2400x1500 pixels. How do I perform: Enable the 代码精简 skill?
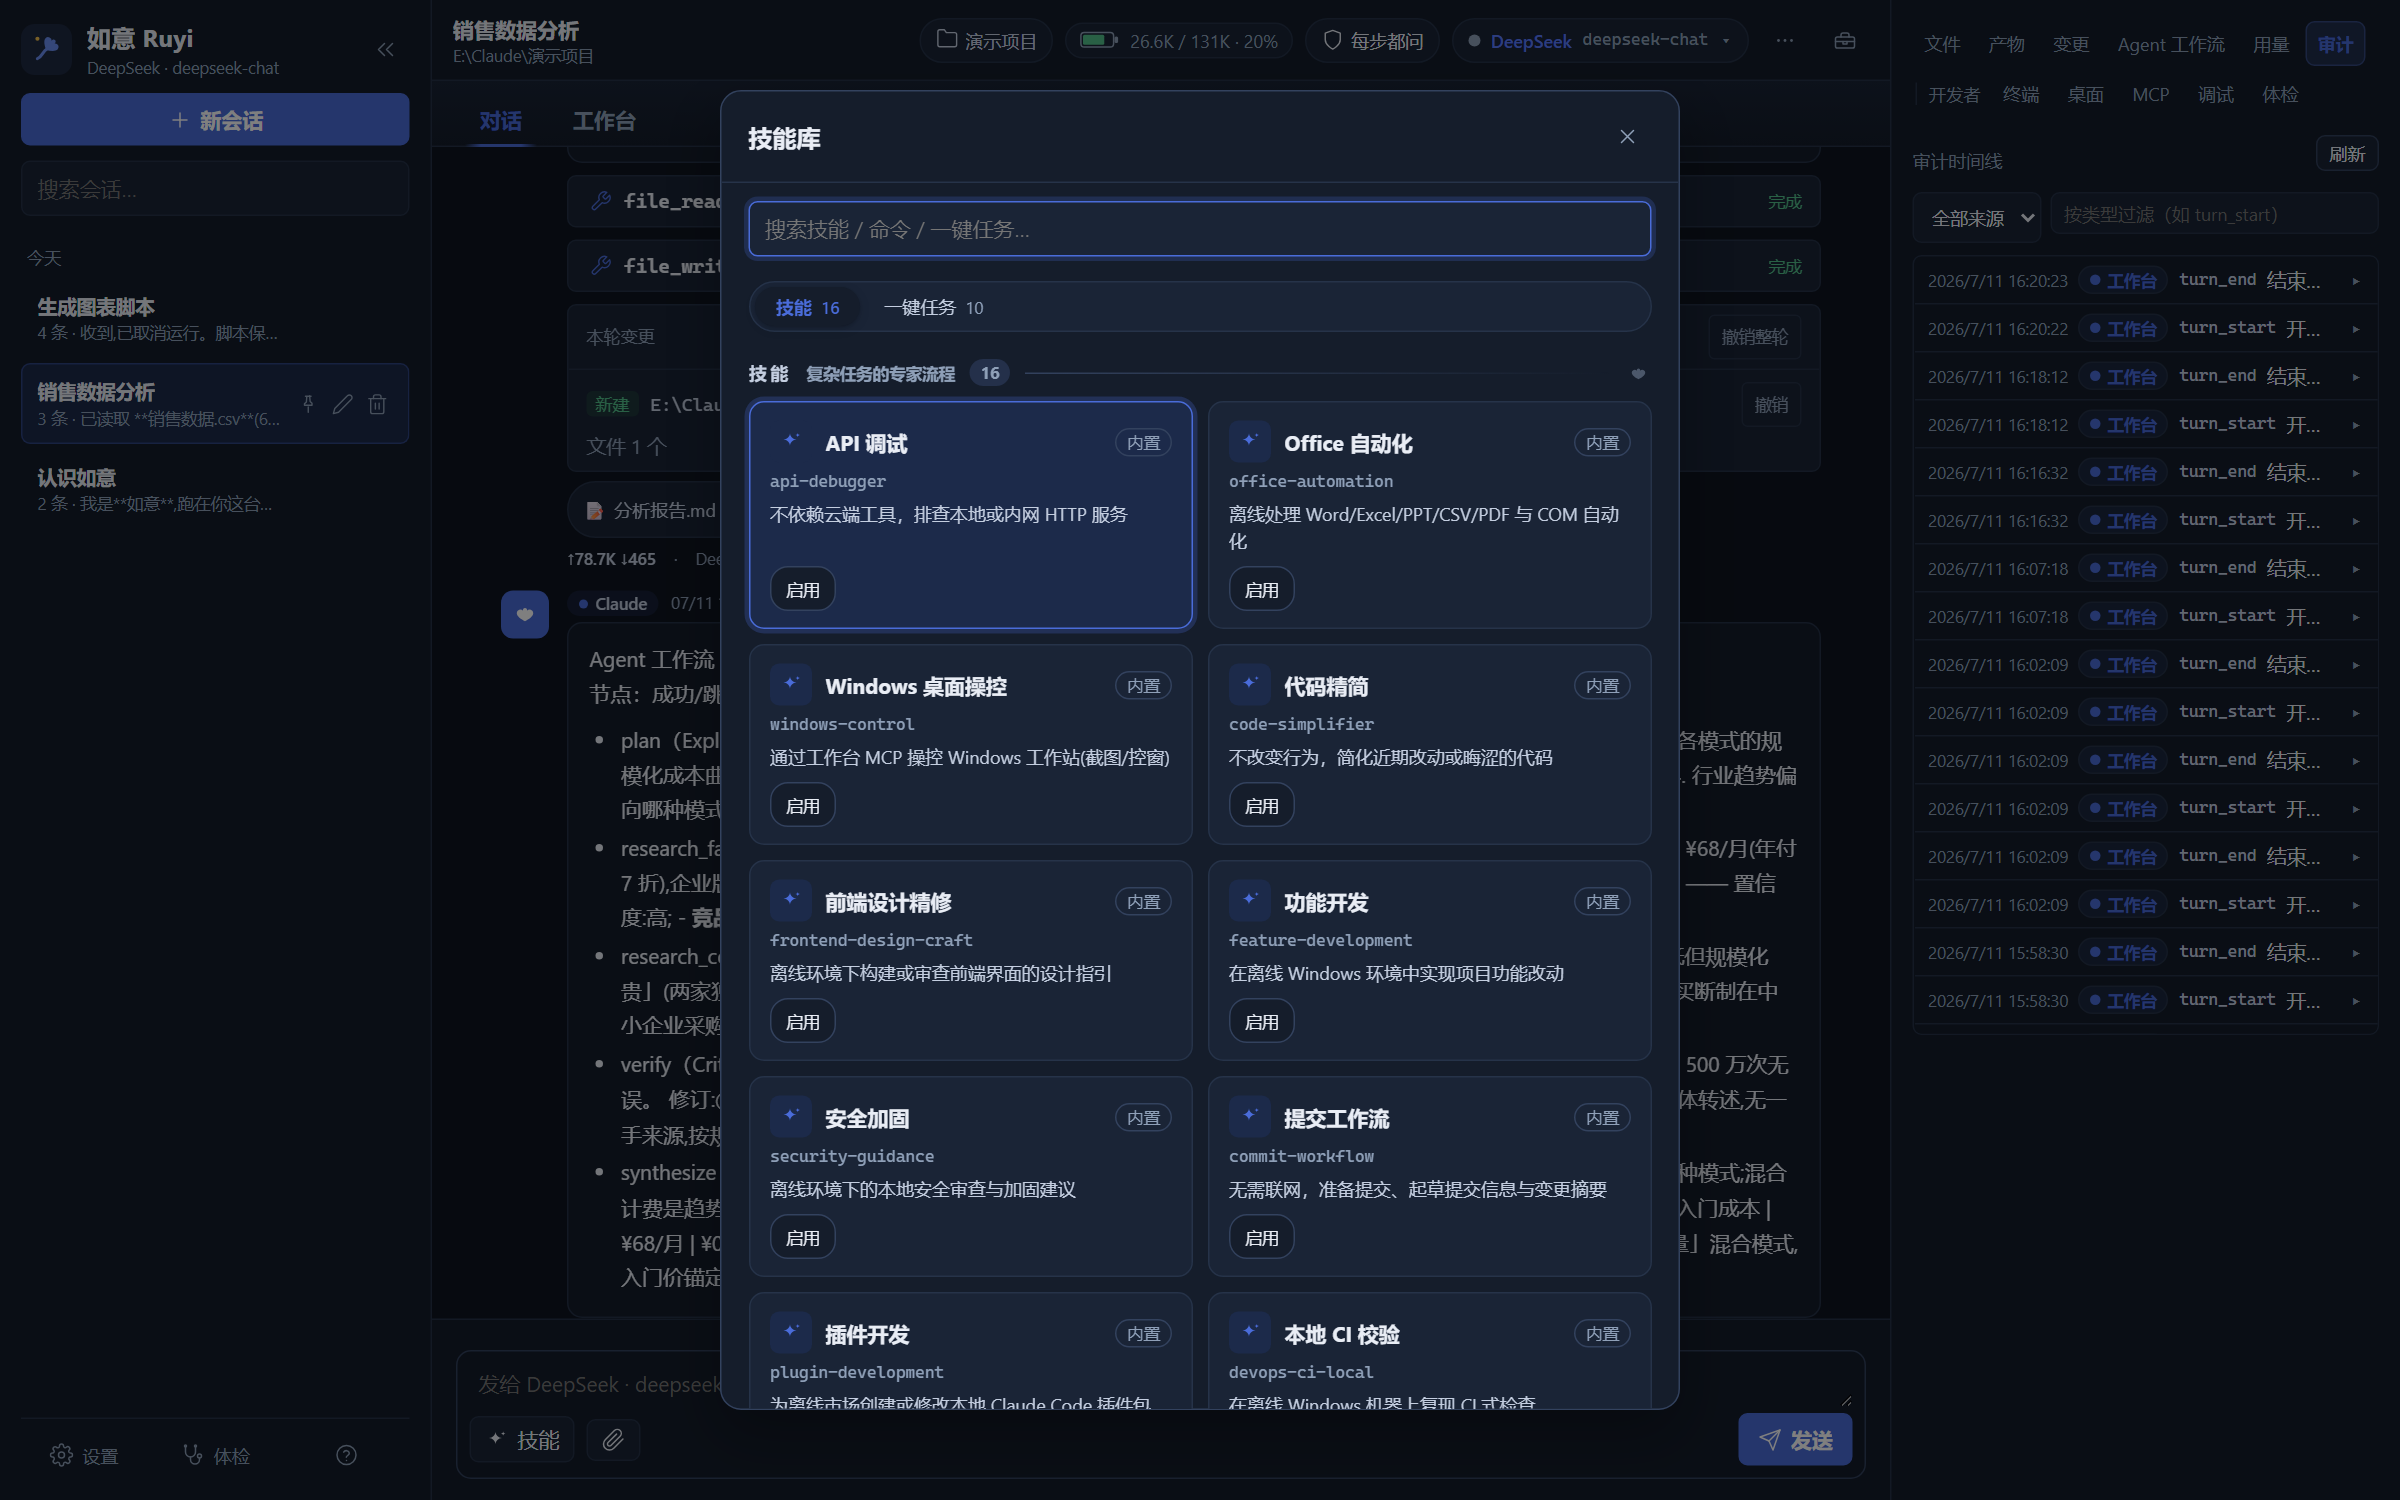pos(1261,805)
